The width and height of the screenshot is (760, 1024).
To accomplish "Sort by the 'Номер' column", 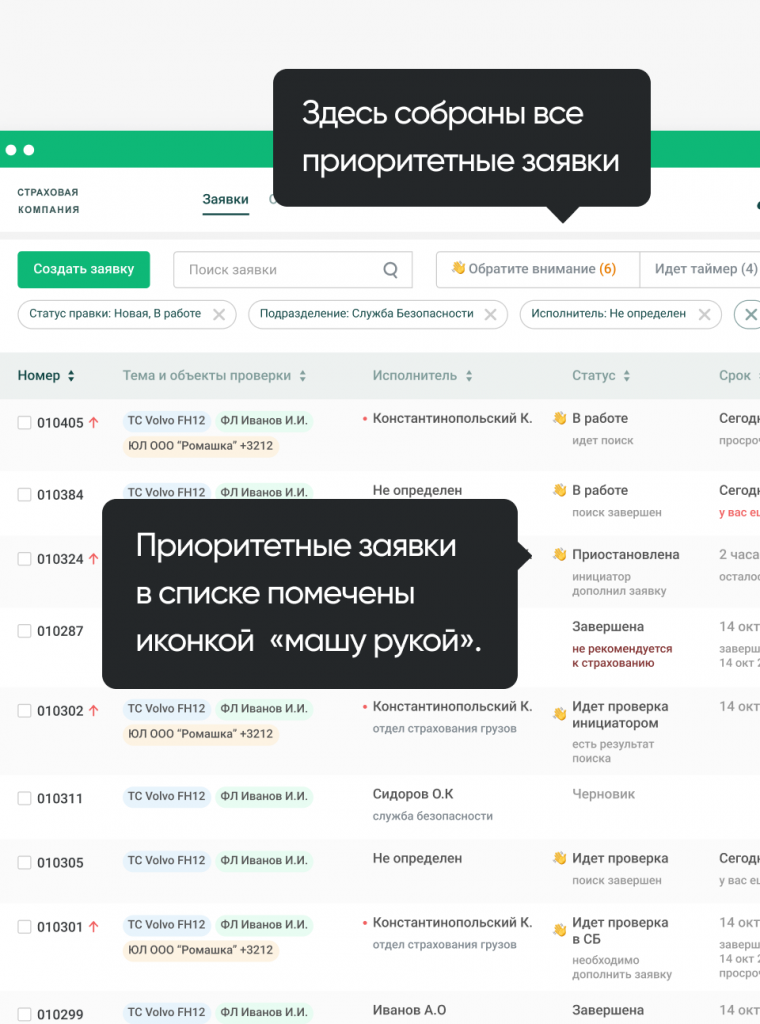I will coord(71,376).
